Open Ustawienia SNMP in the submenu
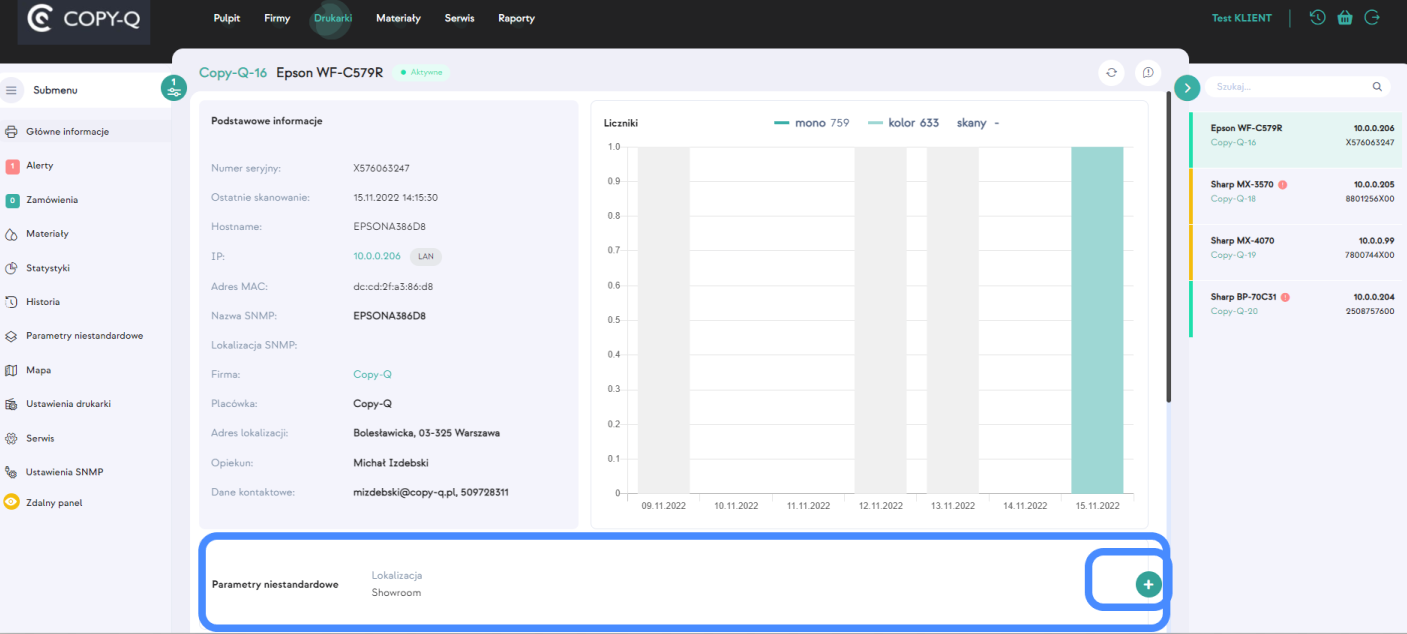This screenshot has width=1407, height=634. pyautogui.click(x=55, y=472)
